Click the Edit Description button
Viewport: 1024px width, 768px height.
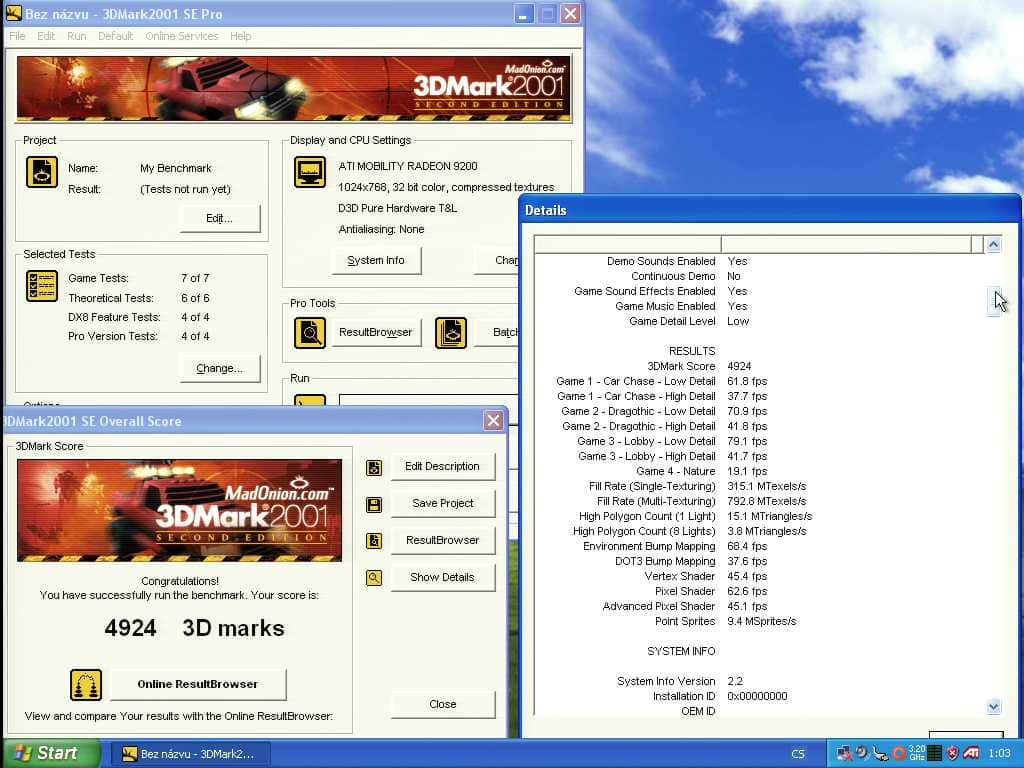(442, 466)
